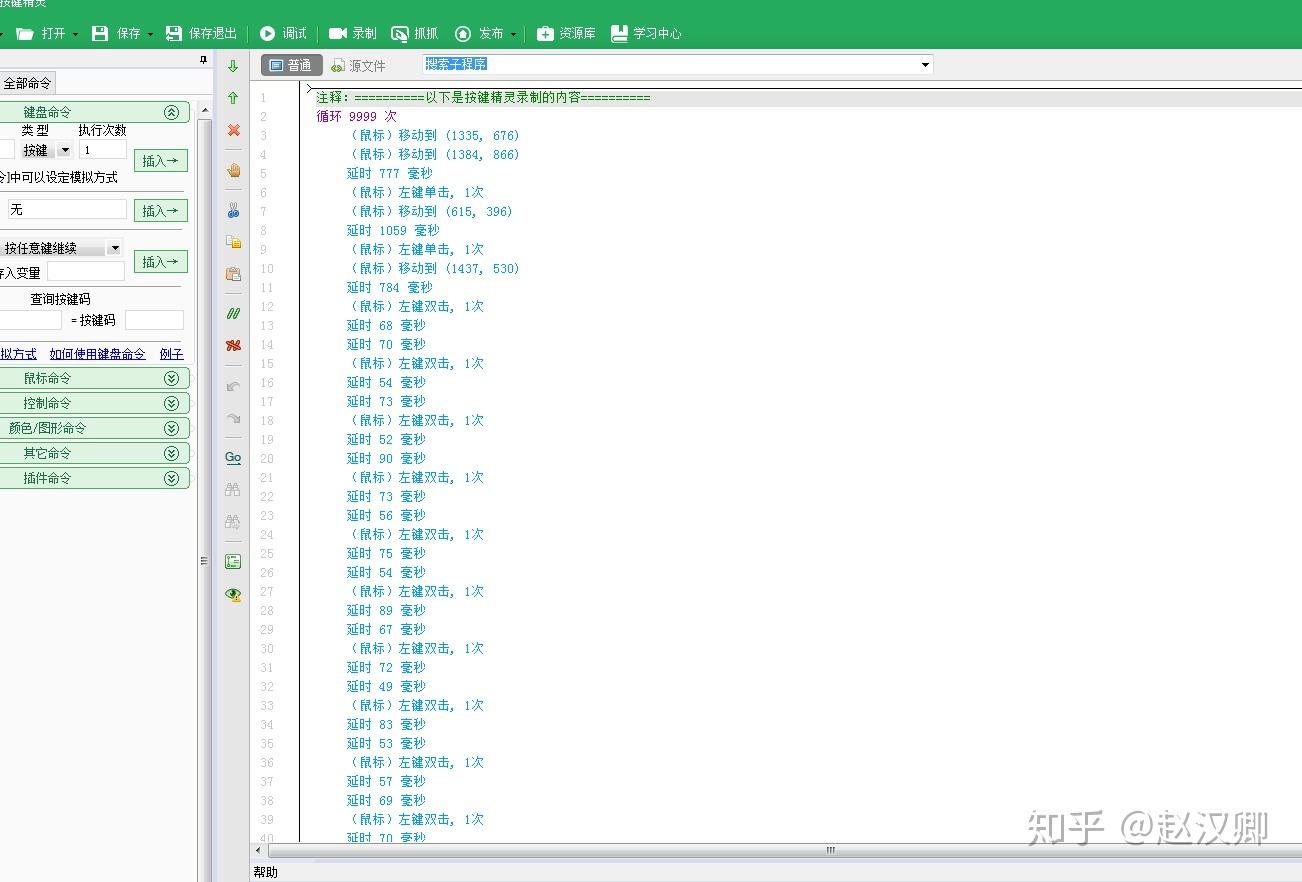Click the upper binoculars find icon
The height and width of the screenshot is (882, 1302).
coord(233,490)
